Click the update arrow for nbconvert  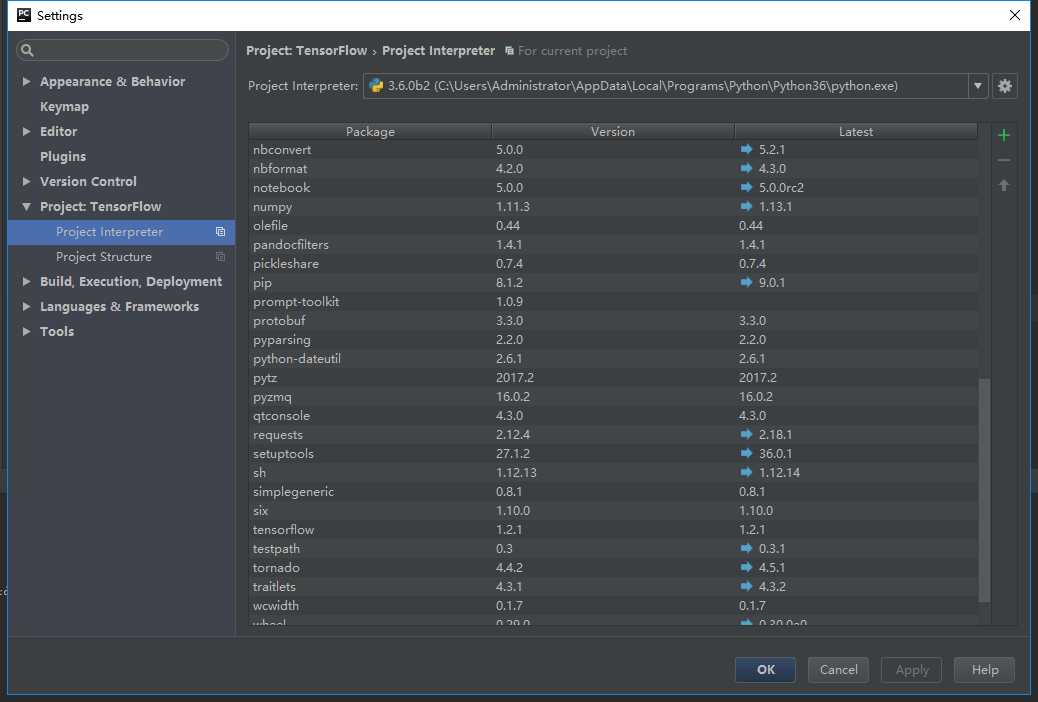click(x=746, y=150)
